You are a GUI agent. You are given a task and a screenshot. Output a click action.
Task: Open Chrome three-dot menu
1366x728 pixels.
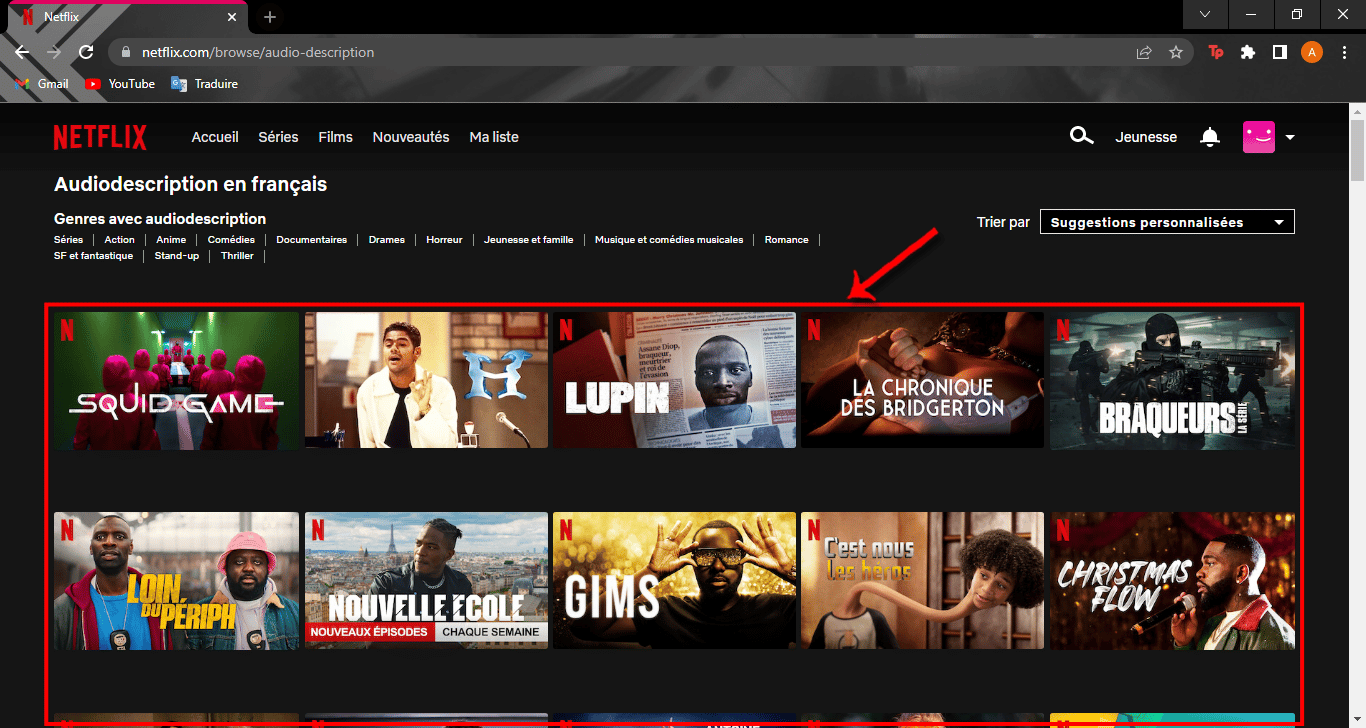(1344, 52)
